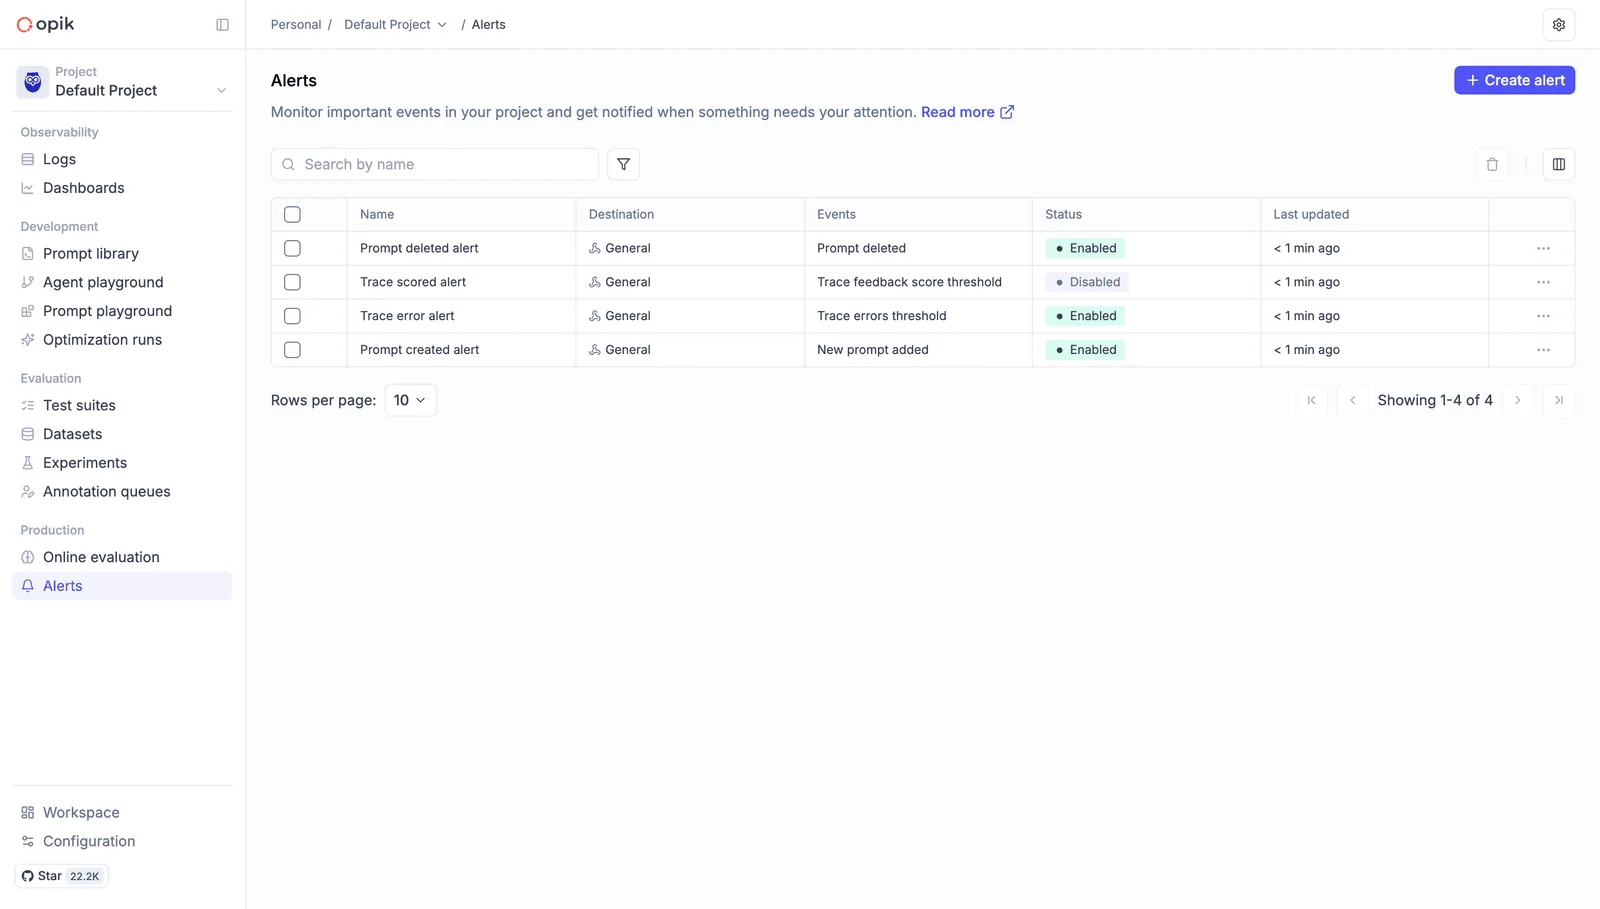Screen dimensions: 1600x909
Task: Open actions menu for Prompt created alert
Action: [x=1543, y=350]
